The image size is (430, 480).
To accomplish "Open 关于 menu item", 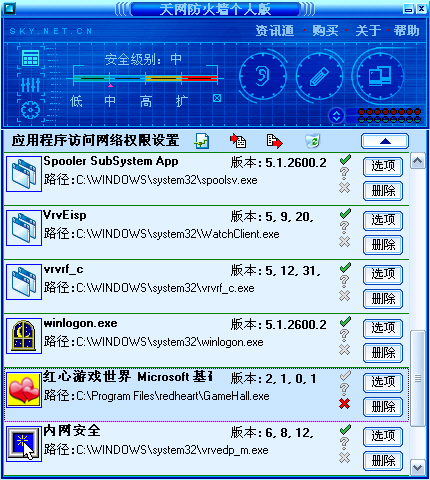I will click(368, 31).
